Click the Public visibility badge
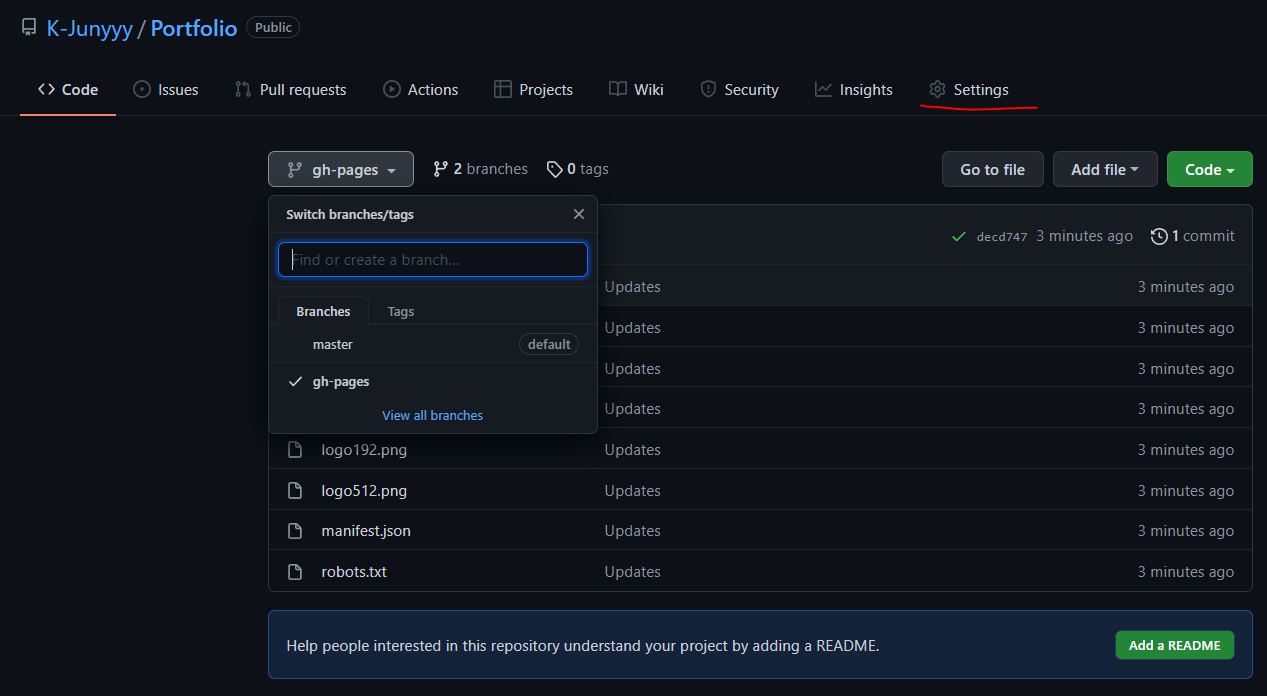1267x696 pixels. pos(273,28)
